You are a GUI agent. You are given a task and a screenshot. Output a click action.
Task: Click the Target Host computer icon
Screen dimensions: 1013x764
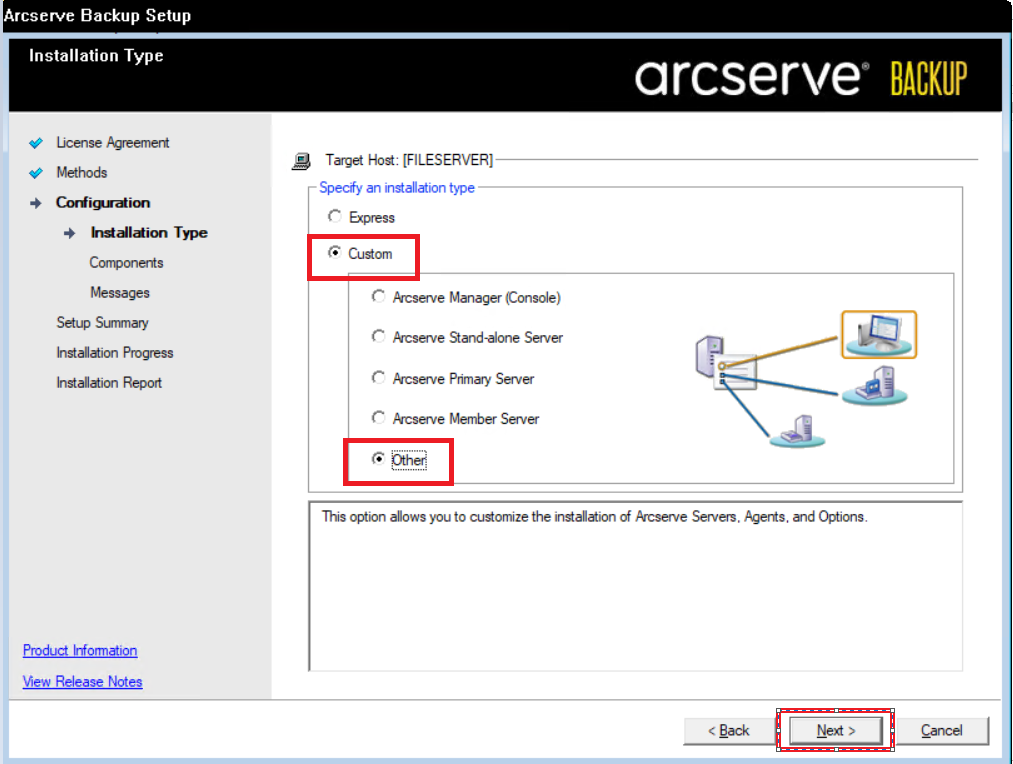[301, 161]
